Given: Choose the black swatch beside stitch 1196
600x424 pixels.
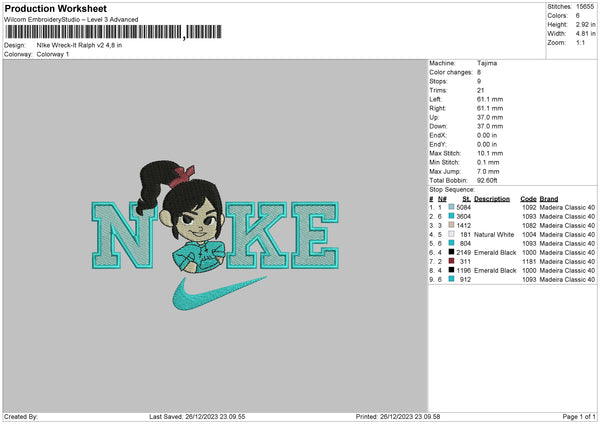Looking at the screenshot, I should coord(452,270).
